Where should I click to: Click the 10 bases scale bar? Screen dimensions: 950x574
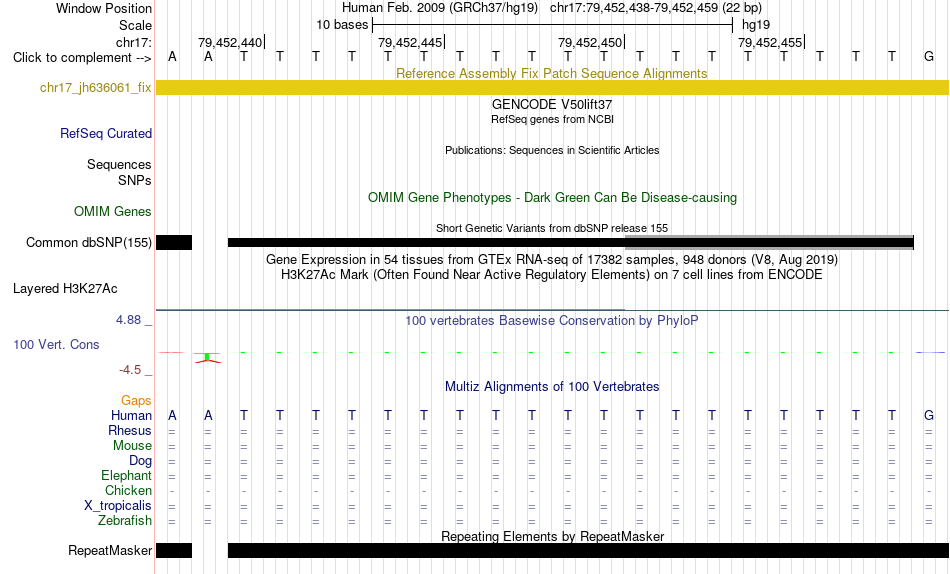tap(553, 25)
